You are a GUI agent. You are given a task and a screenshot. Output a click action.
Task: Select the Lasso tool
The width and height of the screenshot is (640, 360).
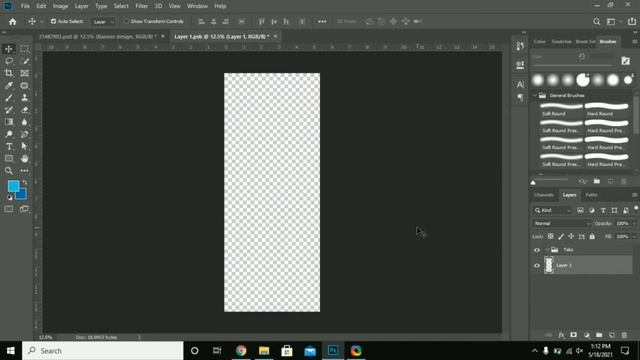point(9,61)
